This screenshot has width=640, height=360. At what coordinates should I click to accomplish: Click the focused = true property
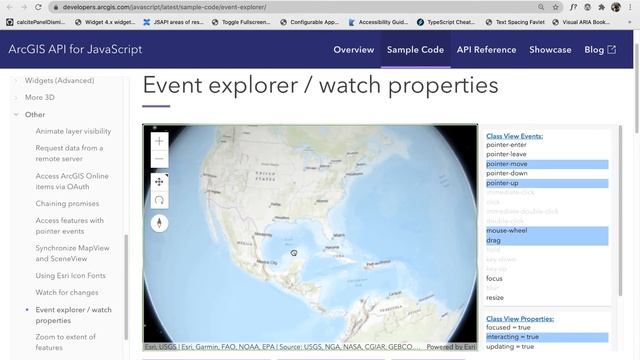(x=508, y=327)
